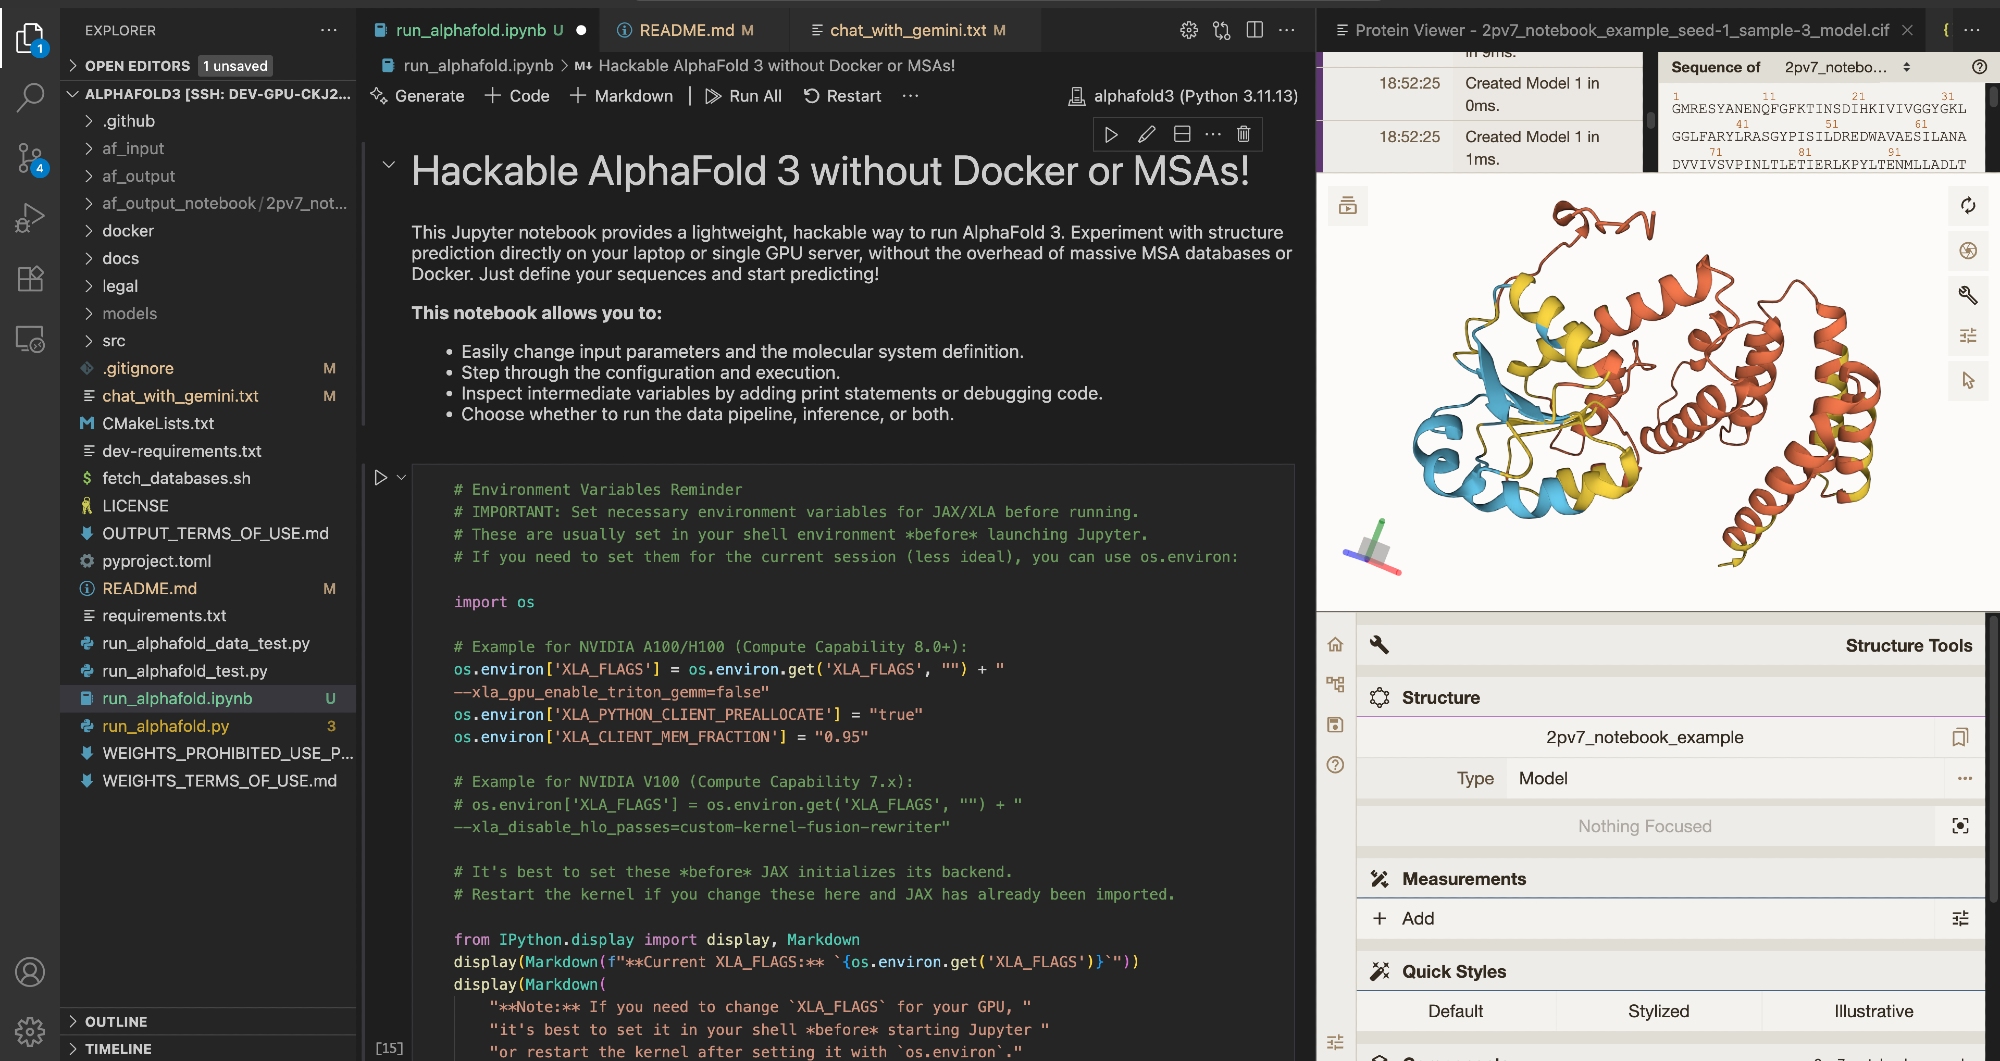Apply the Stylized quick style
This screenshot has height=1061, width=2000.
click(1658, 1011)
